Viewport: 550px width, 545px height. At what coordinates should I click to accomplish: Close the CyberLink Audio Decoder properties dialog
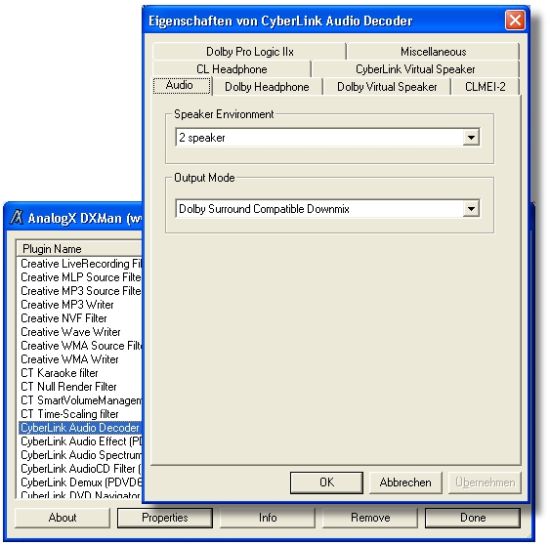click(x=515, y=20)
